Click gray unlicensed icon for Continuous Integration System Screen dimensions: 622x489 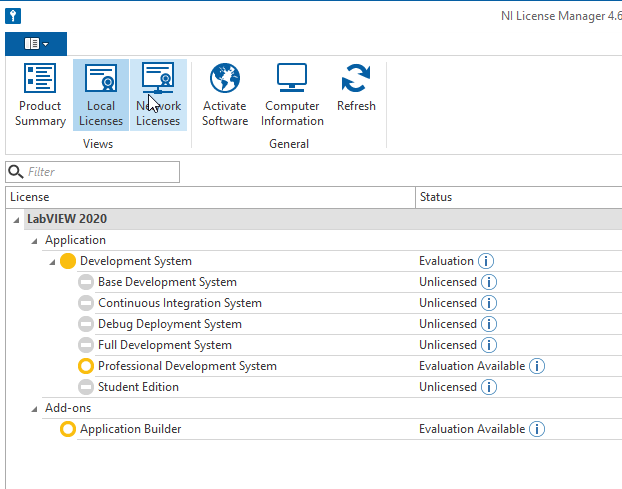pos(86,303)
